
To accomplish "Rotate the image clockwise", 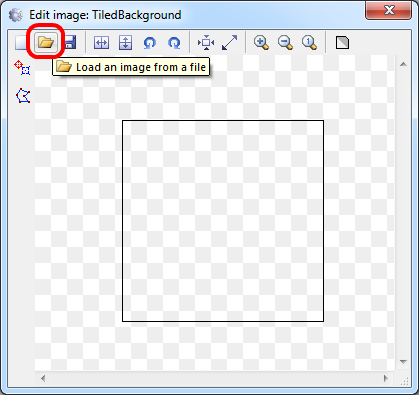I will [174, 43].
